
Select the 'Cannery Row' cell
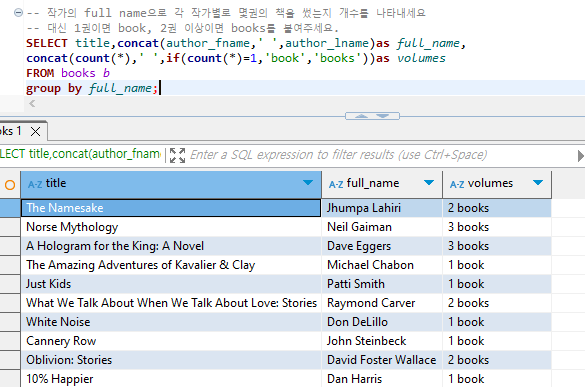pos(171,341)
